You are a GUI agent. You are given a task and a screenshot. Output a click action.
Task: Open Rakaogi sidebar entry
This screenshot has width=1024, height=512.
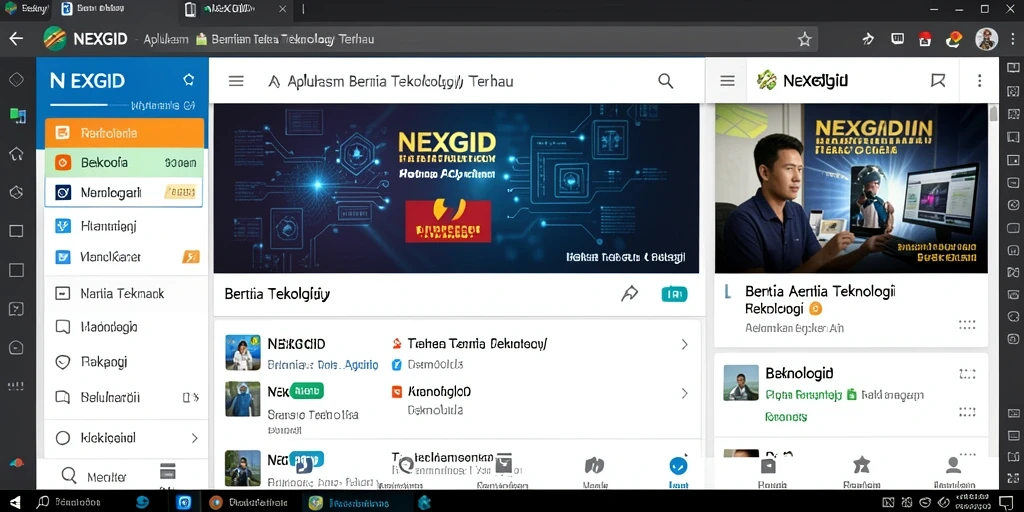pos(123,362)
